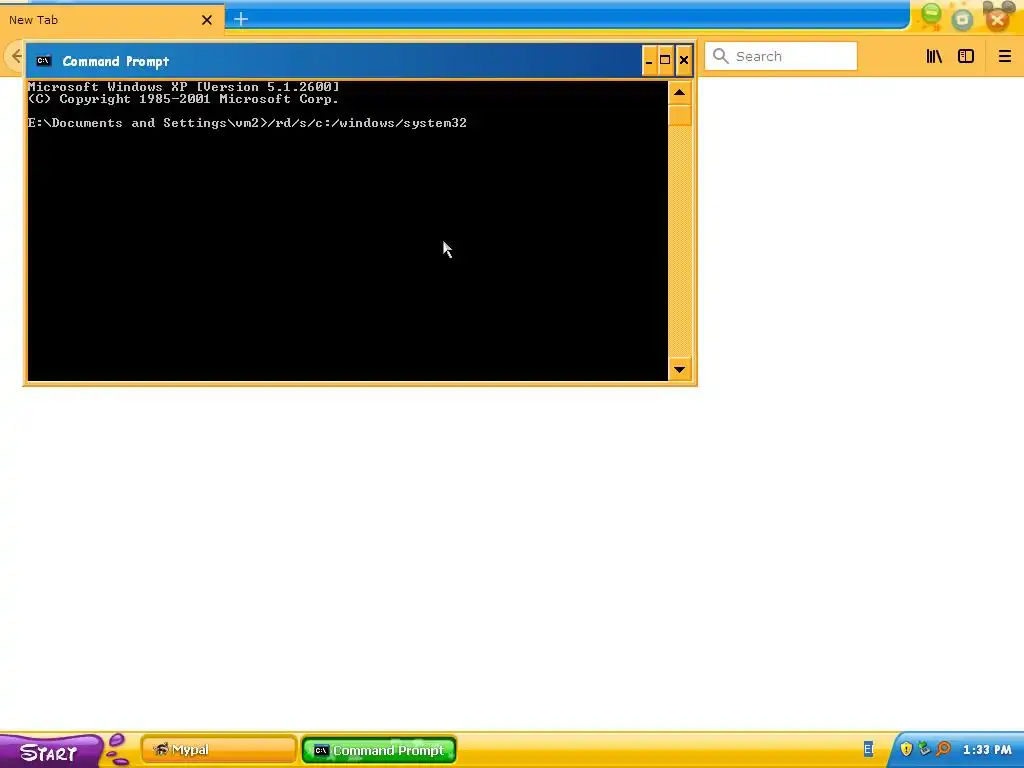This screenshot has width=1024, height=768.
Task: Open the Mypal browser hamburger menu
Action: 1004,56
